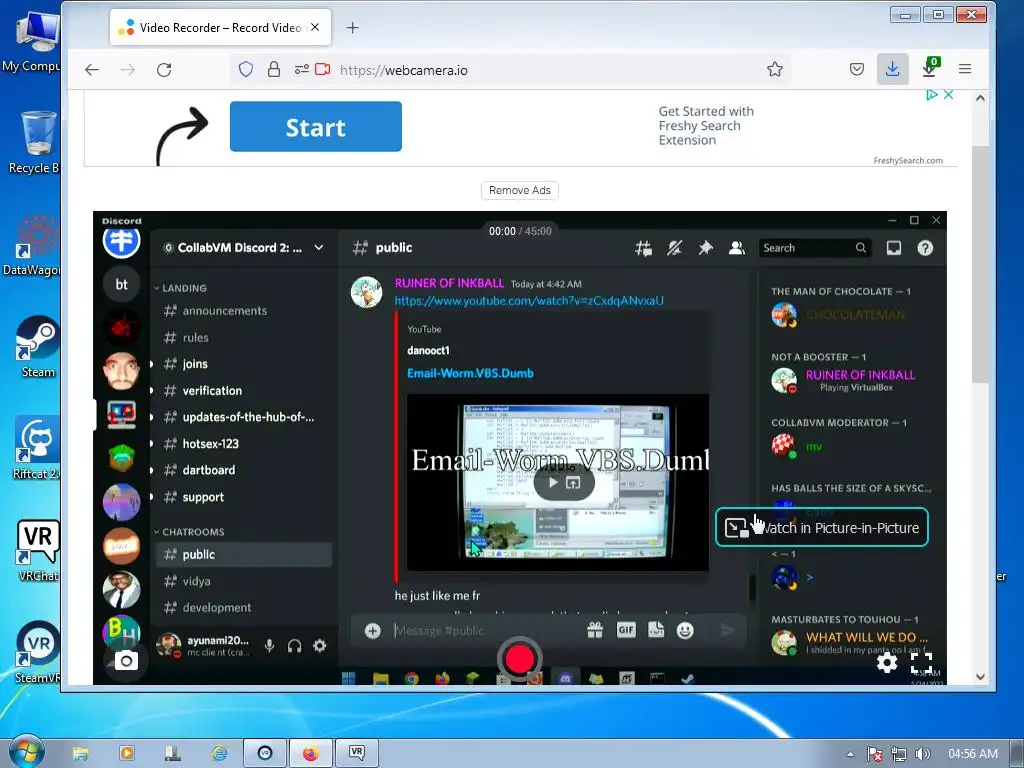
Task: Open the rules channel
Action: 196,338
